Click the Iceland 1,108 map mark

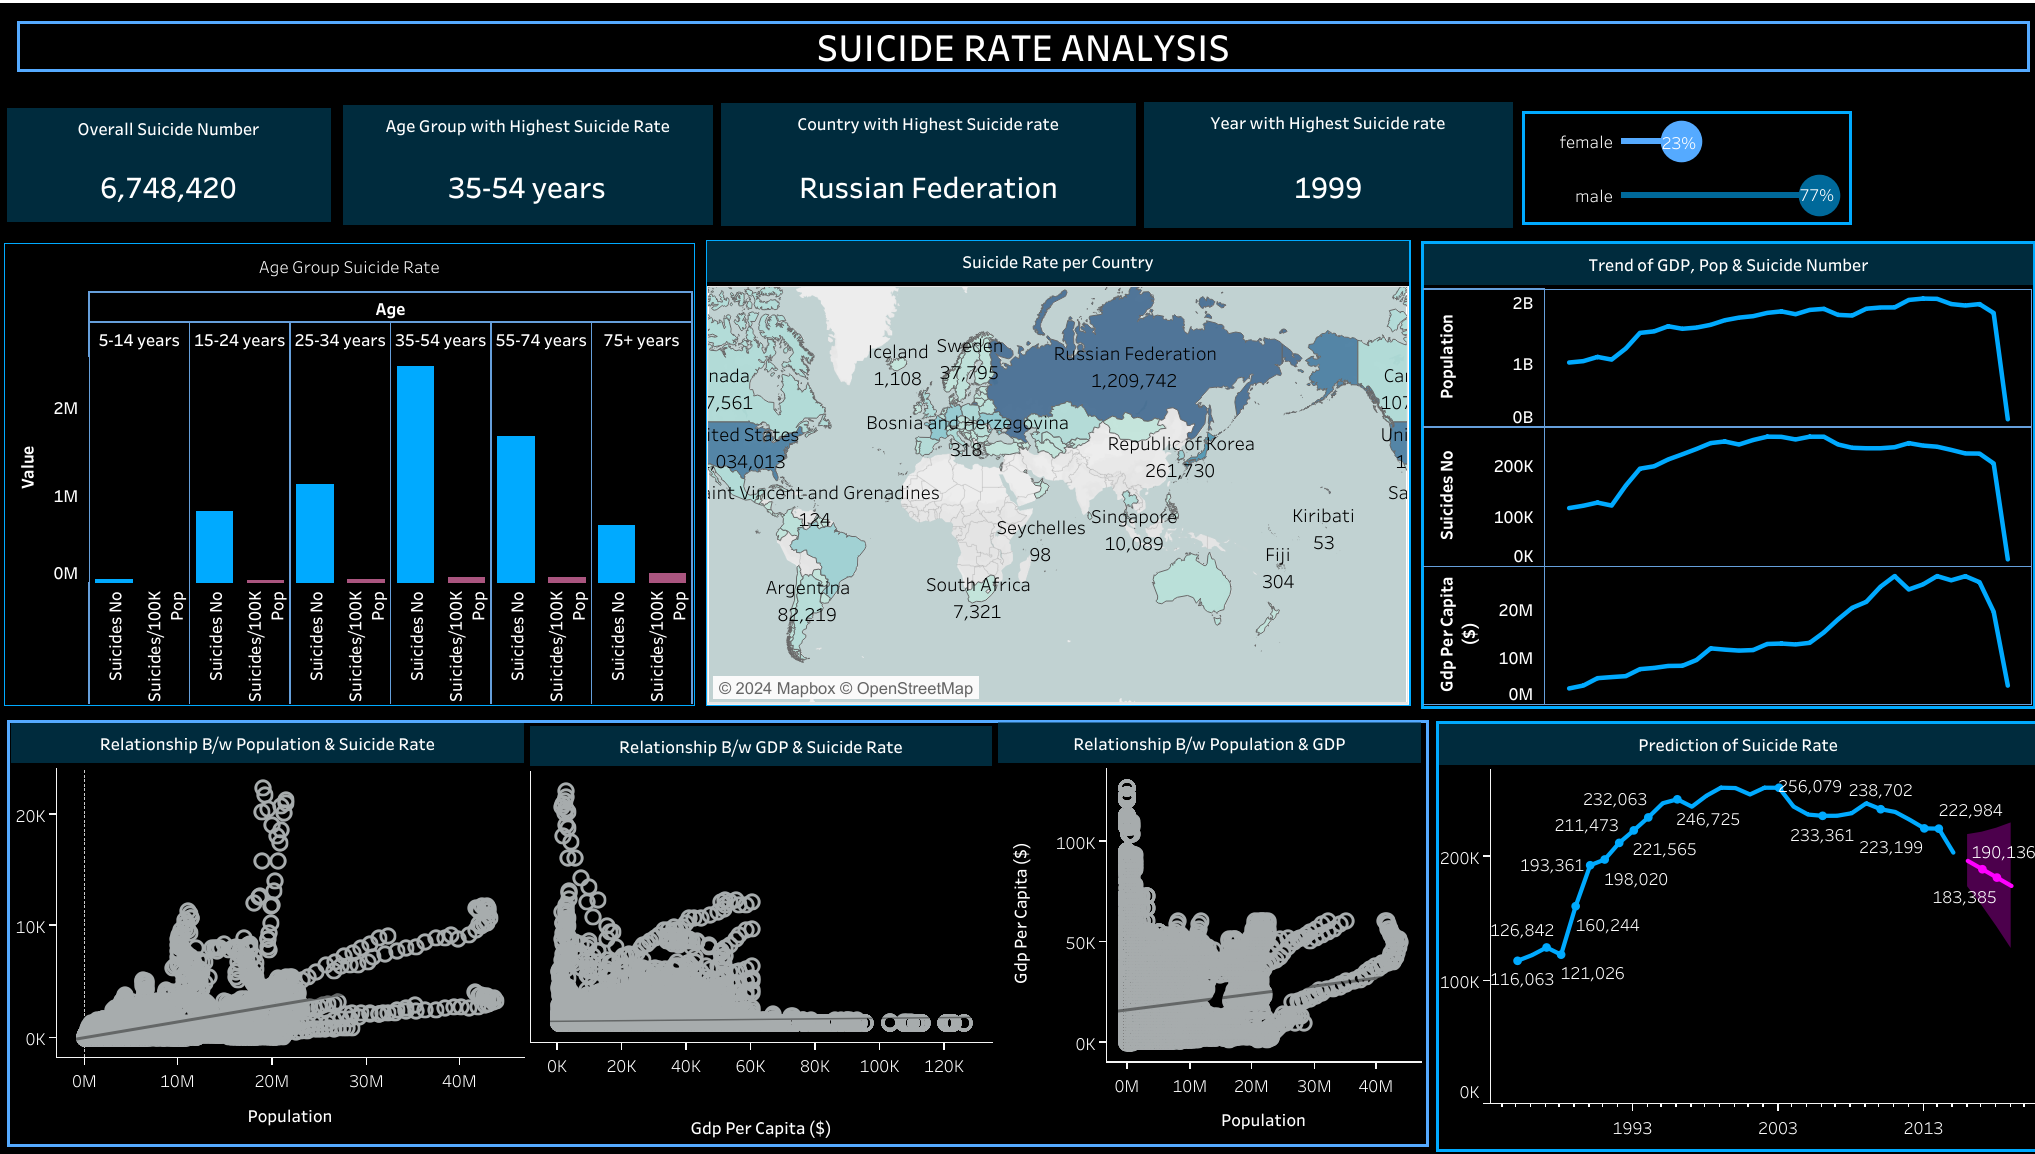click(896, 365)
